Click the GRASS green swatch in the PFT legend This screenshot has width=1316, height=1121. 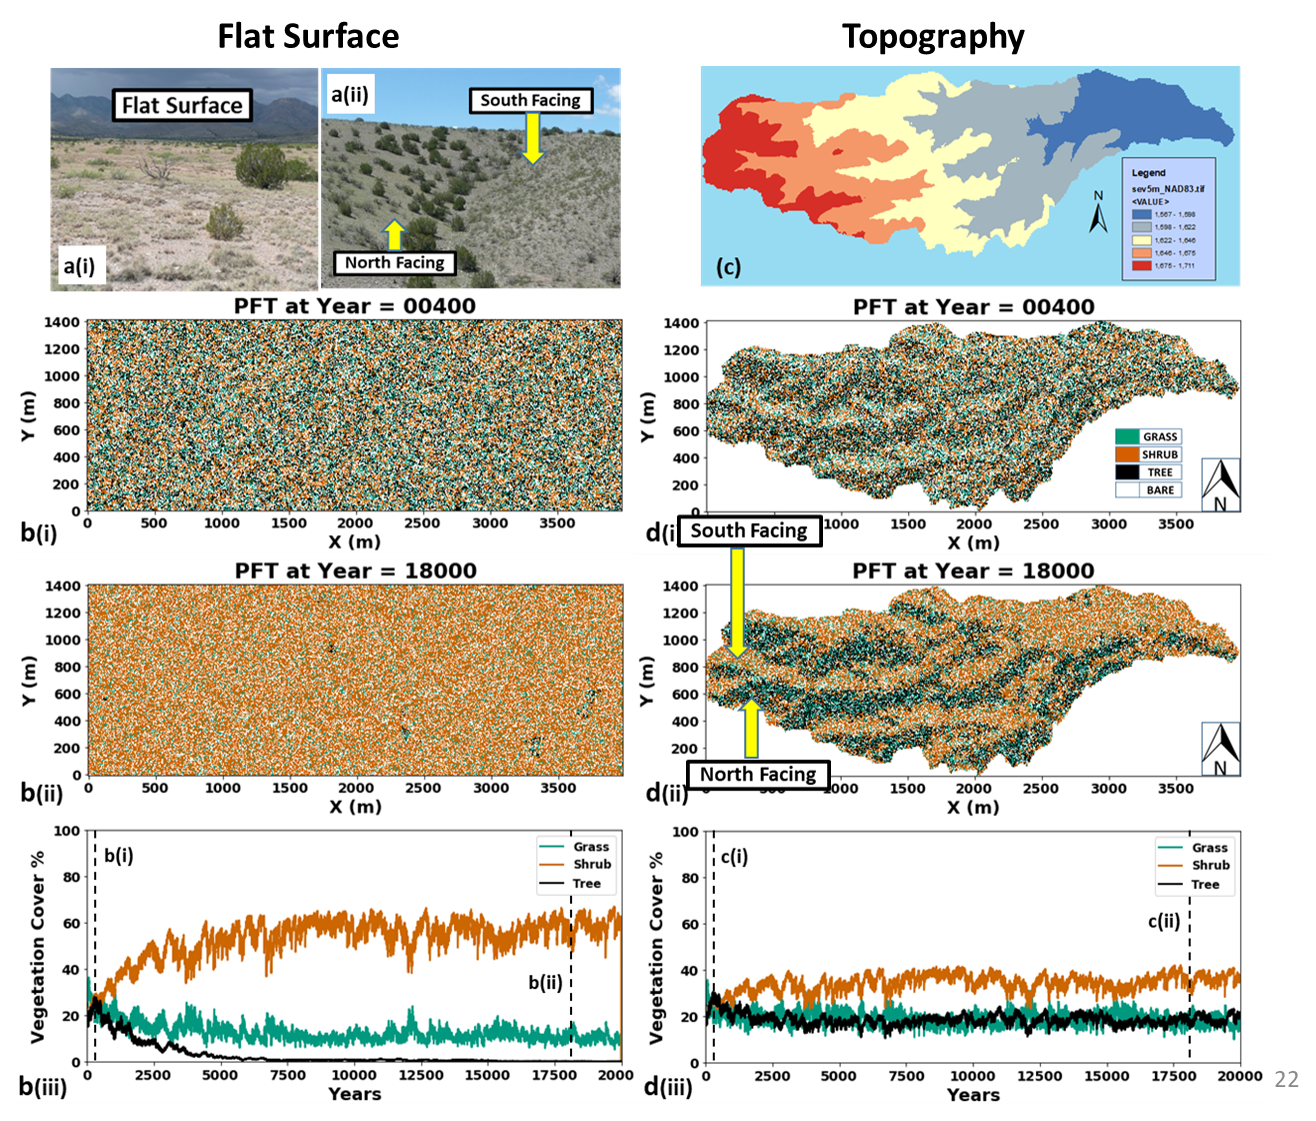pyautogui.click(x=1127, y=437)
